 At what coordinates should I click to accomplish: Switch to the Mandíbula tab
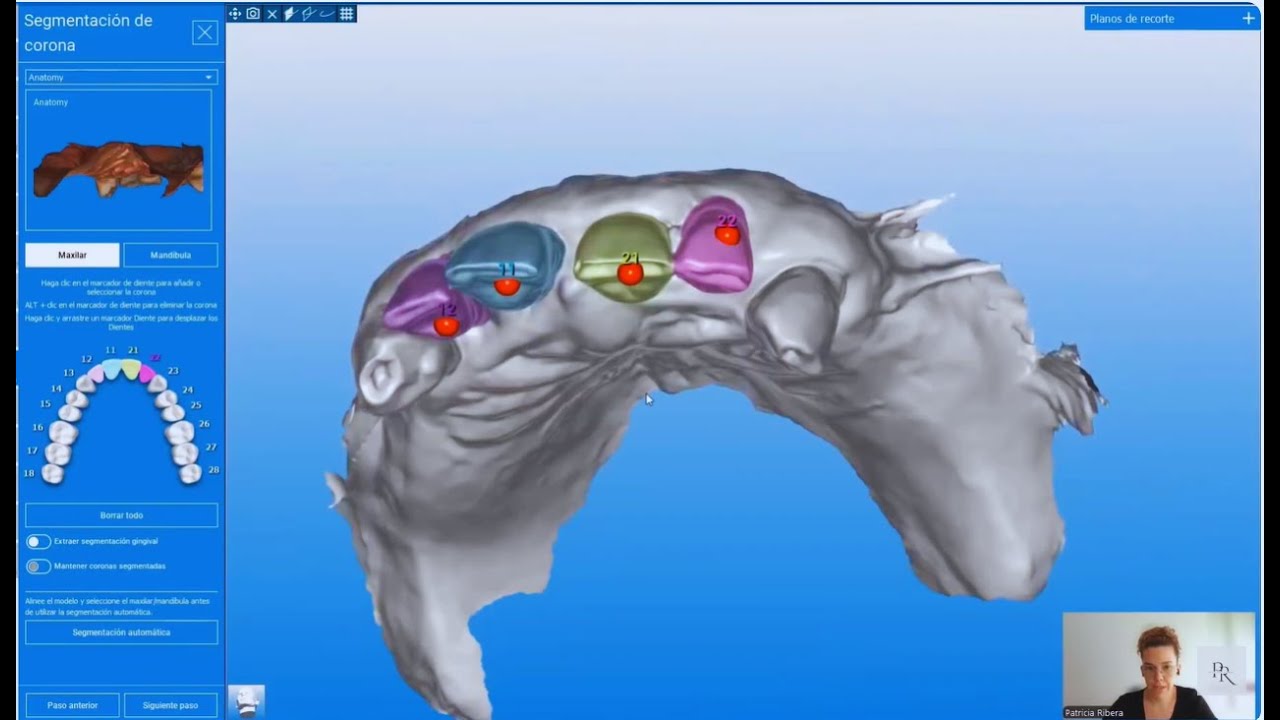coord(170,255)
